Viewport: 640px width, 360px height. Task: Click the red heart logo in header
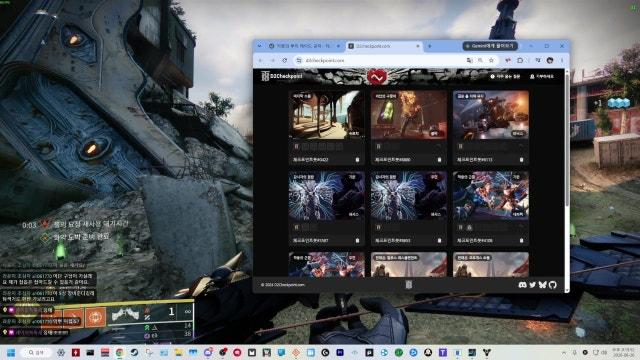coord(377,77)
